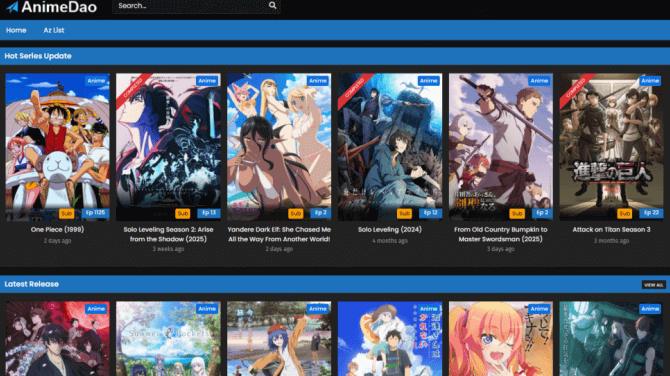Open the Summer Pockets poster in Latest Release
670x376 pixels.
point(168,339)
